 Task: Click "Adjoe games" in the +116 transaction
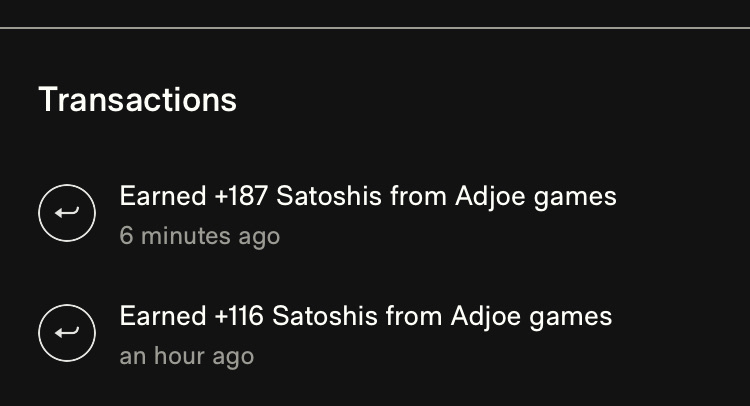point(531,317)
